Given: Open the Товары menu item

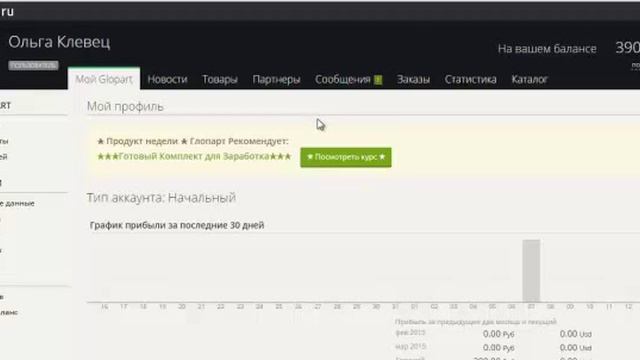Looking at the screenshot, I should tap(220, 79).
